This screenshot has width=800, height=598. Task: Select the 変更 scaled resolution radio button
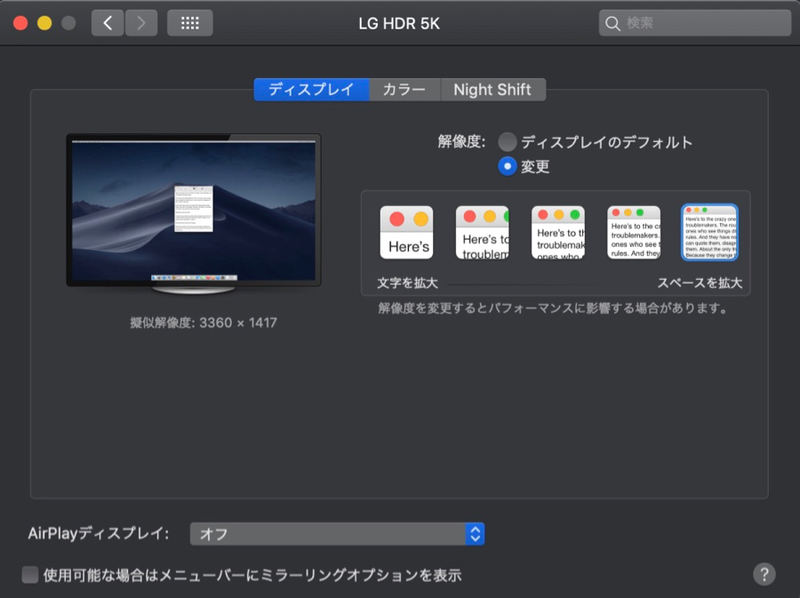tap(507, 166)
